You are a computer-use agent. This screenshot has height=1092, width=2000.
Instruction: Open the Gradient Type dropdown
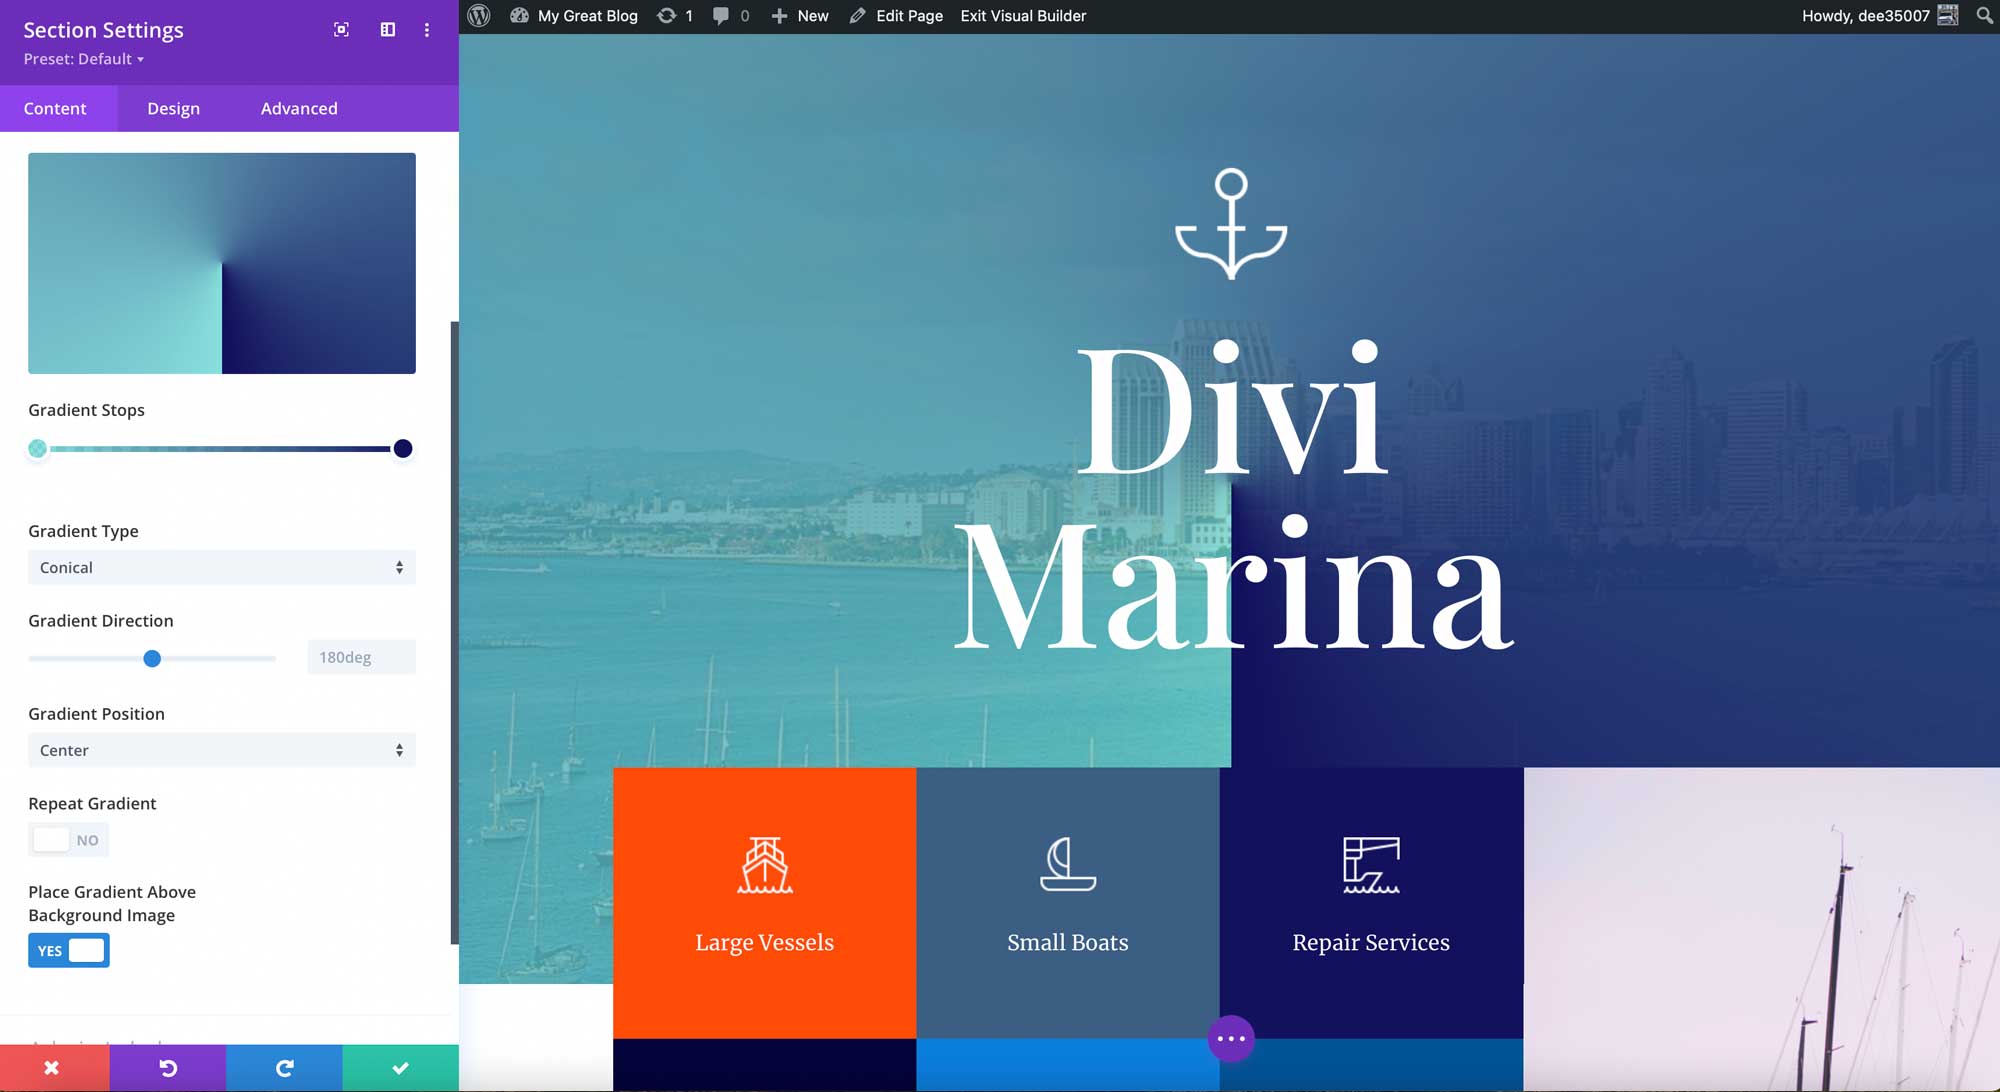tap(221, 567)
